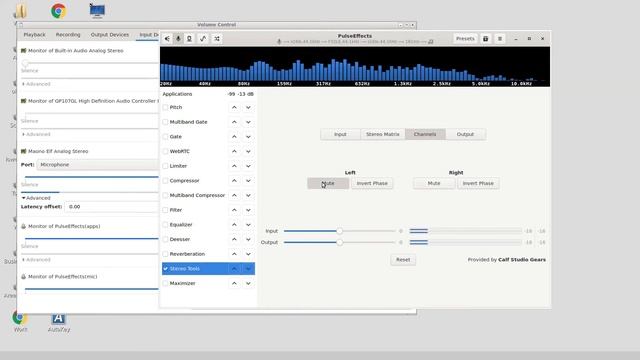The width and height of the screenshot is (640, 360).
Task: Invert Phase of the Left channel
Action: coord(372,183)
